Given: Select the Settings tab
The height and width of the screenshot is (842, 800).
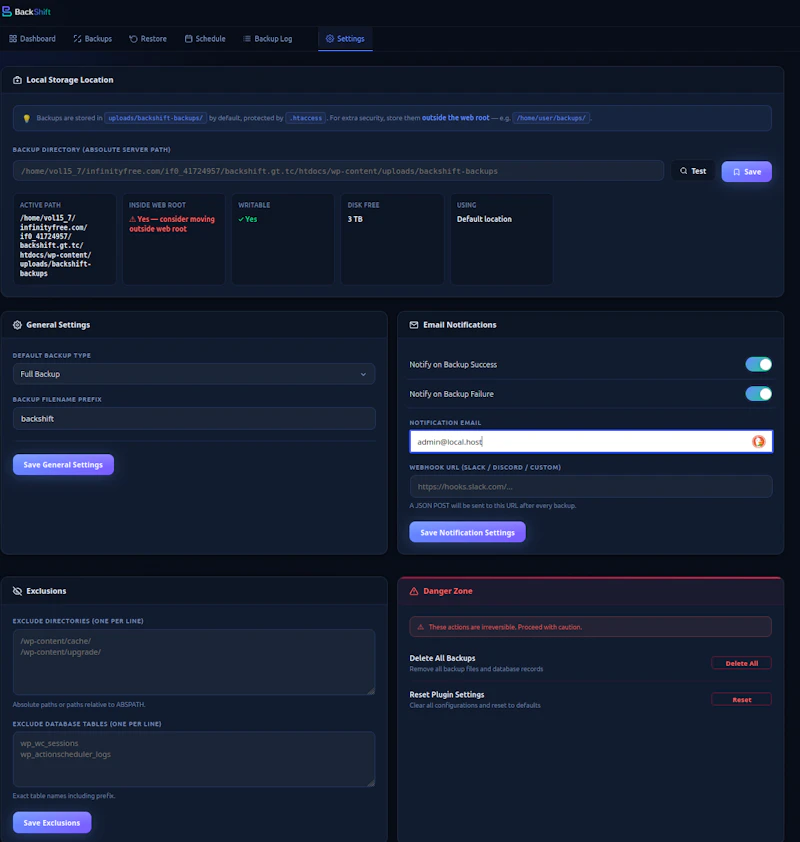Looking at the screenshot, I should (345, 39).
